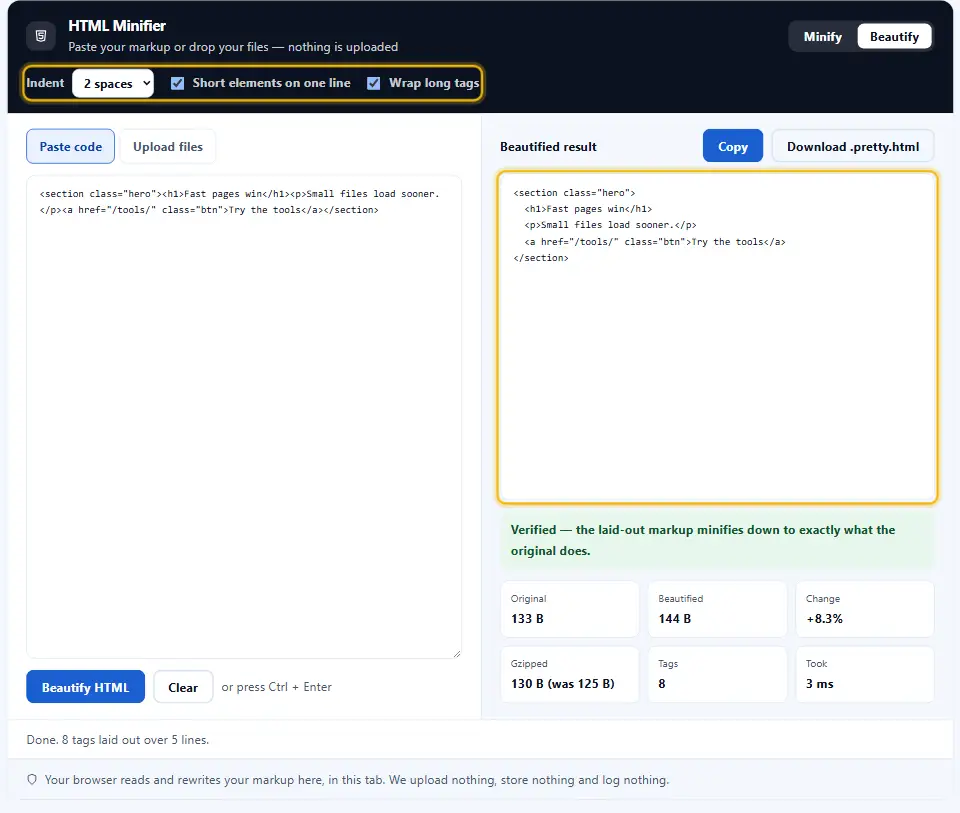Click Download .pretty.html button
The width and height of the screenshot is (960, 813).
852,146
